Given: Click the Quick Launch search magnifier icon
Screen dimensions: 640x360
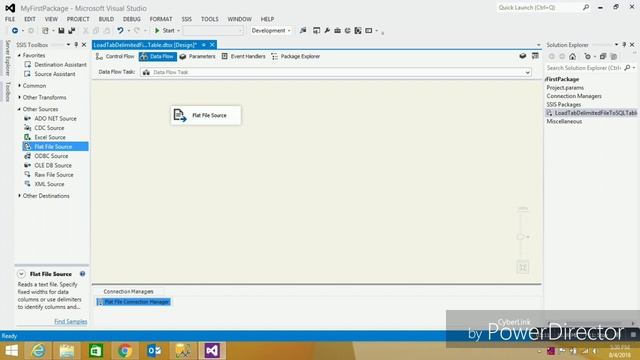Looking at the screenshot, I should pyautogui.click(x=586, y=7).
